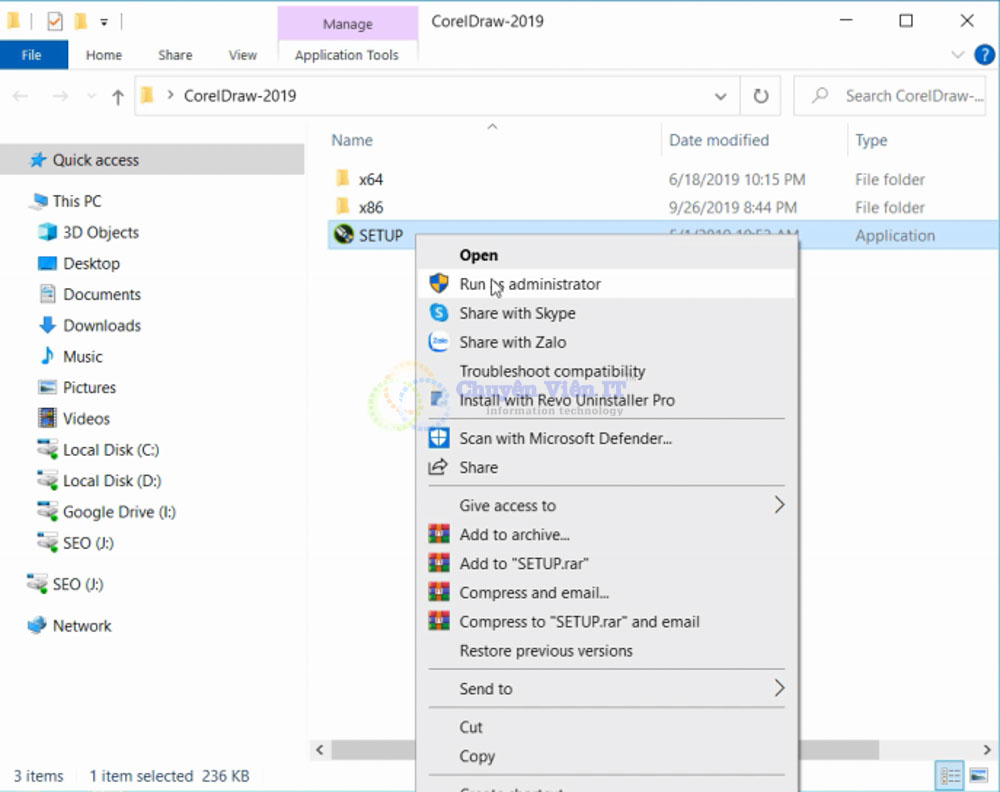
Task: Click the Zalo icon in context menu
Action: (x=439, y=342)
